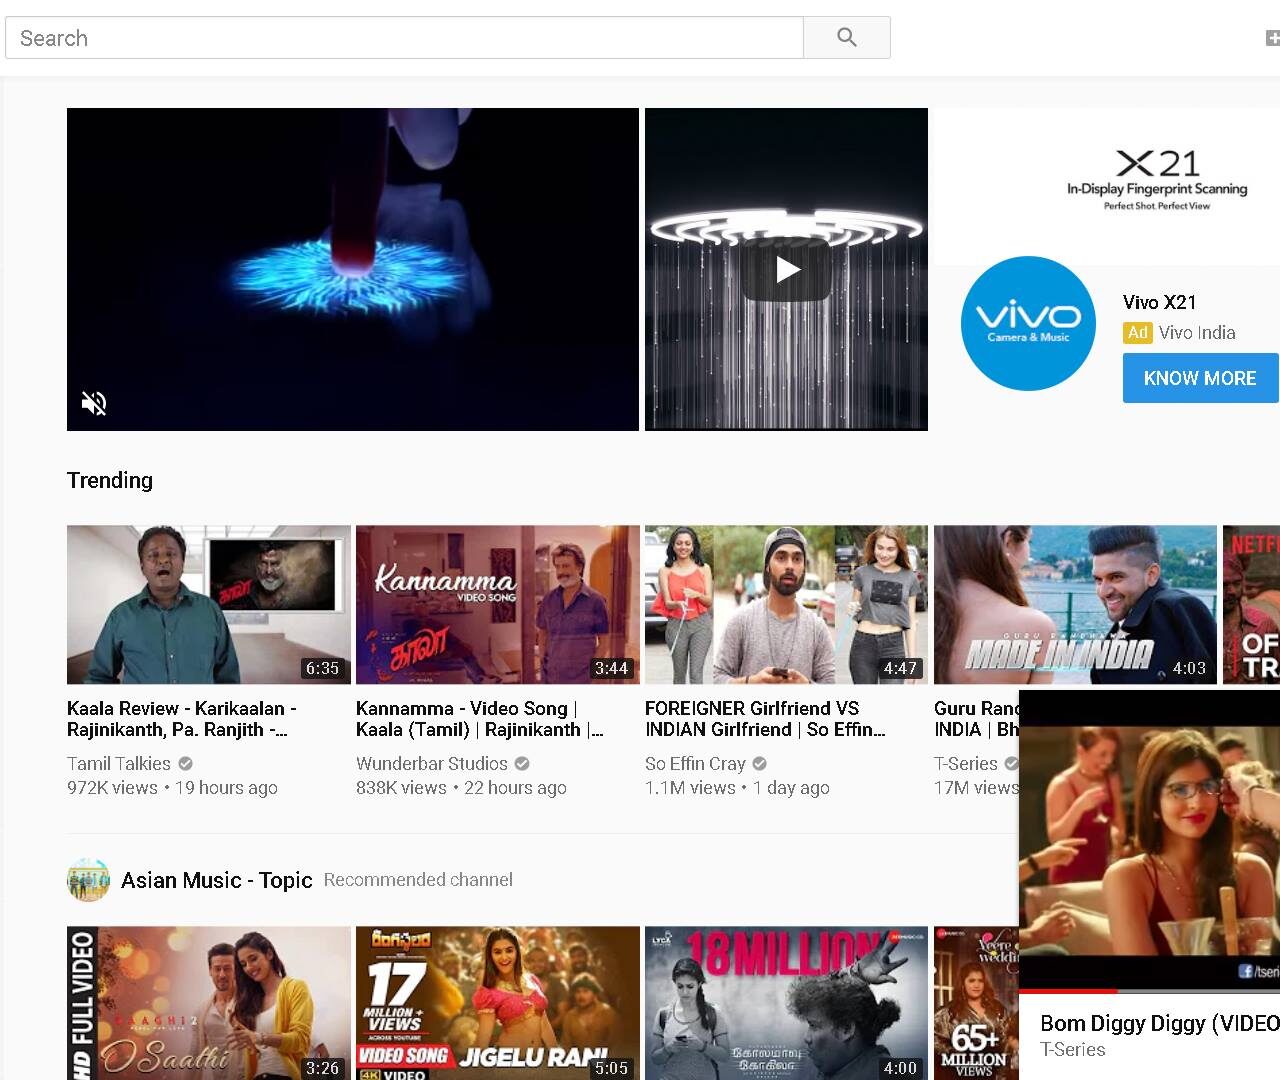
Task: Visit Wunderbar Studios channel
Action: (432, 764)
